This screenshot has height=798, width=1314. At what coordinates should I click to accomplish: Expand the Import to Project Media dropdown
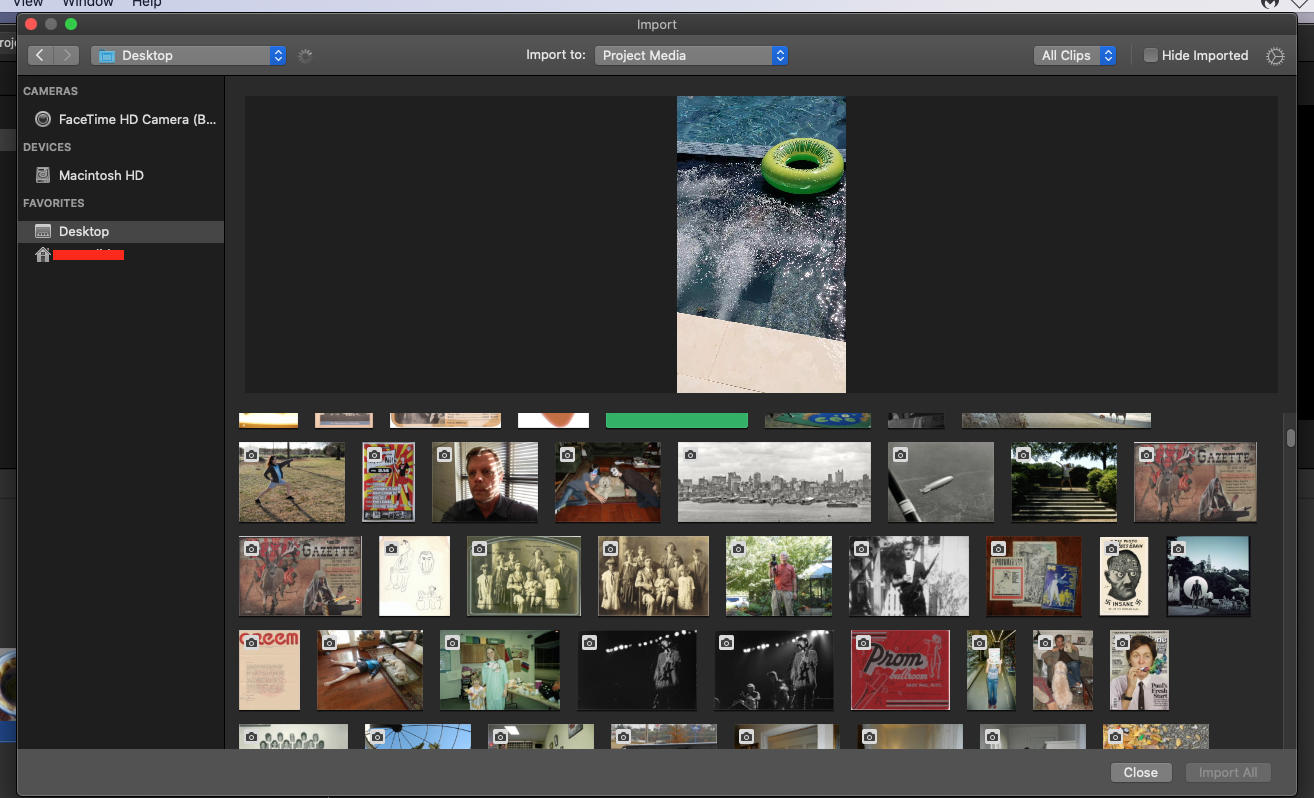coord(691,56)
